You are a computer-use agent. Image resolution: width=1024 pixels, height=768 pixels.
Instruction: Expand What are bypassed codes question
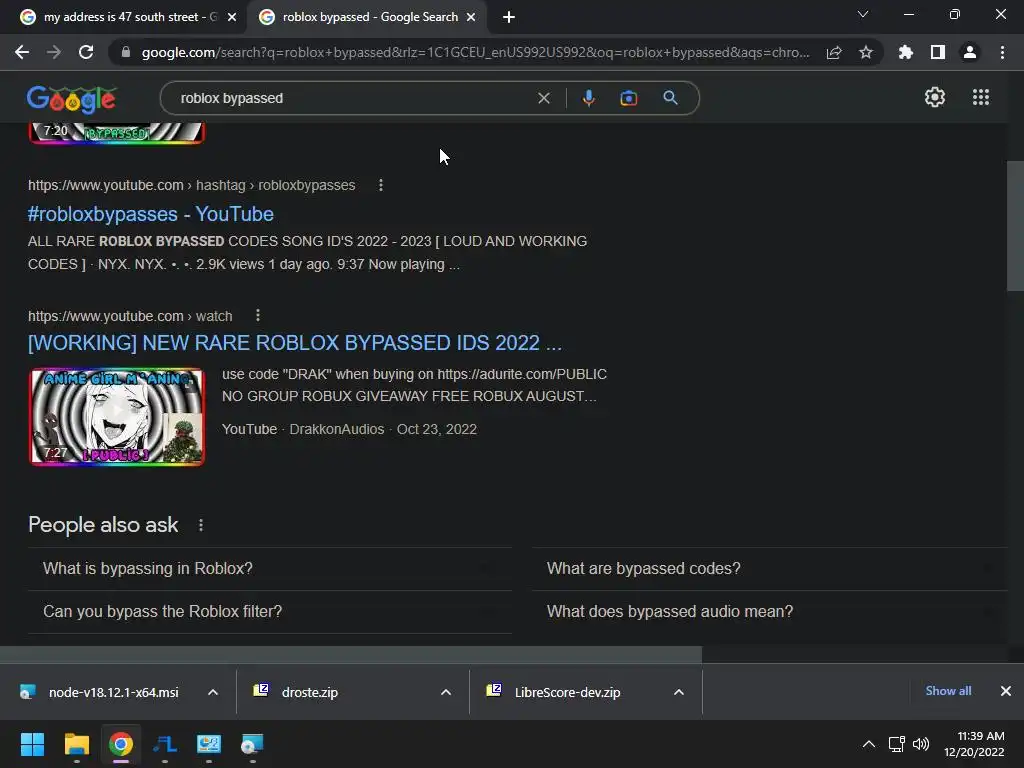[770, 569]
